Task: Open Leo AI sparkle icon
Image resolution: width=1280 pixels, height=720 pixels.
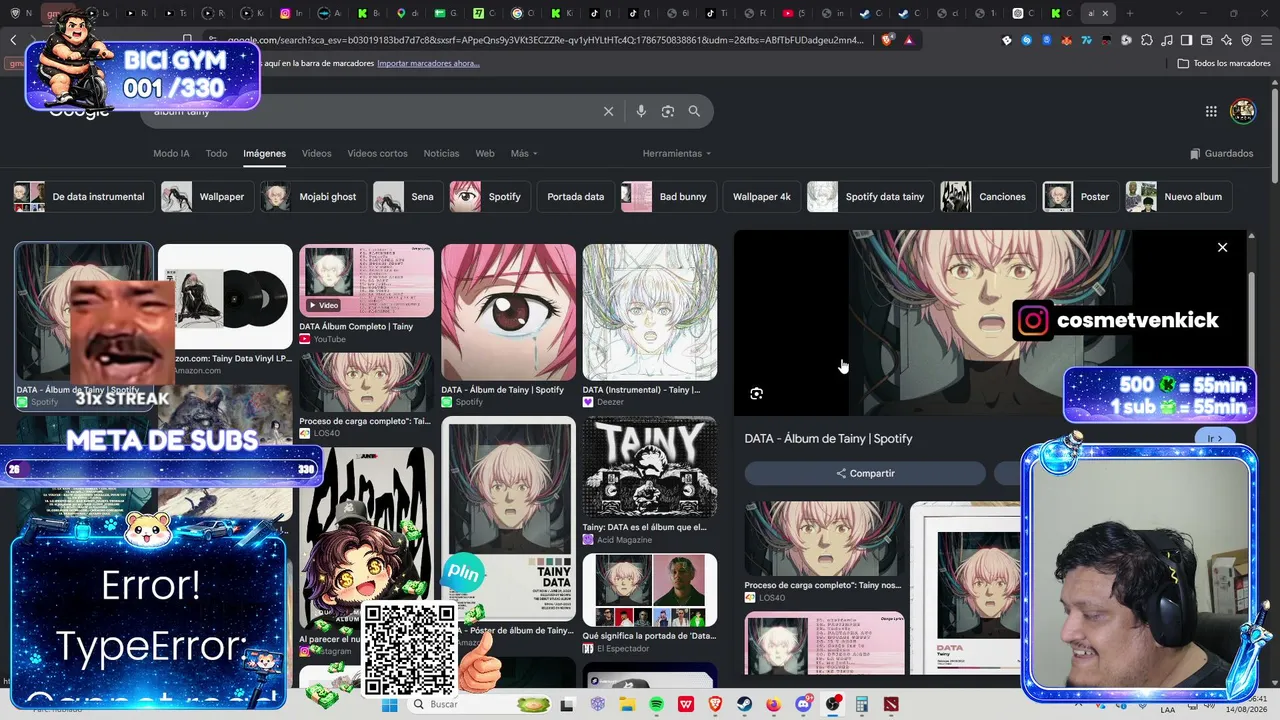Action: tap(1226, 40)
